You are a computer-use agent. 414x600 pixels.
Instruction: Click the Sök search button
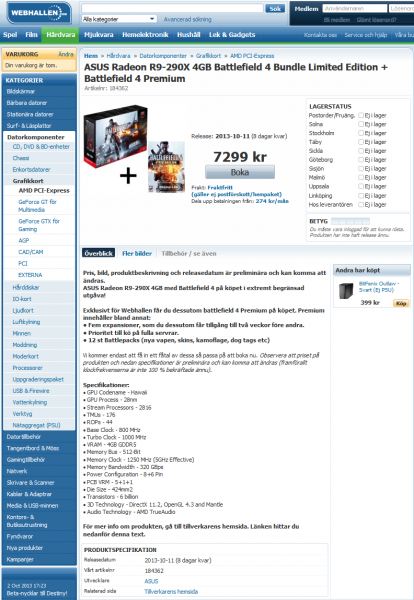(x=275, y=8)
